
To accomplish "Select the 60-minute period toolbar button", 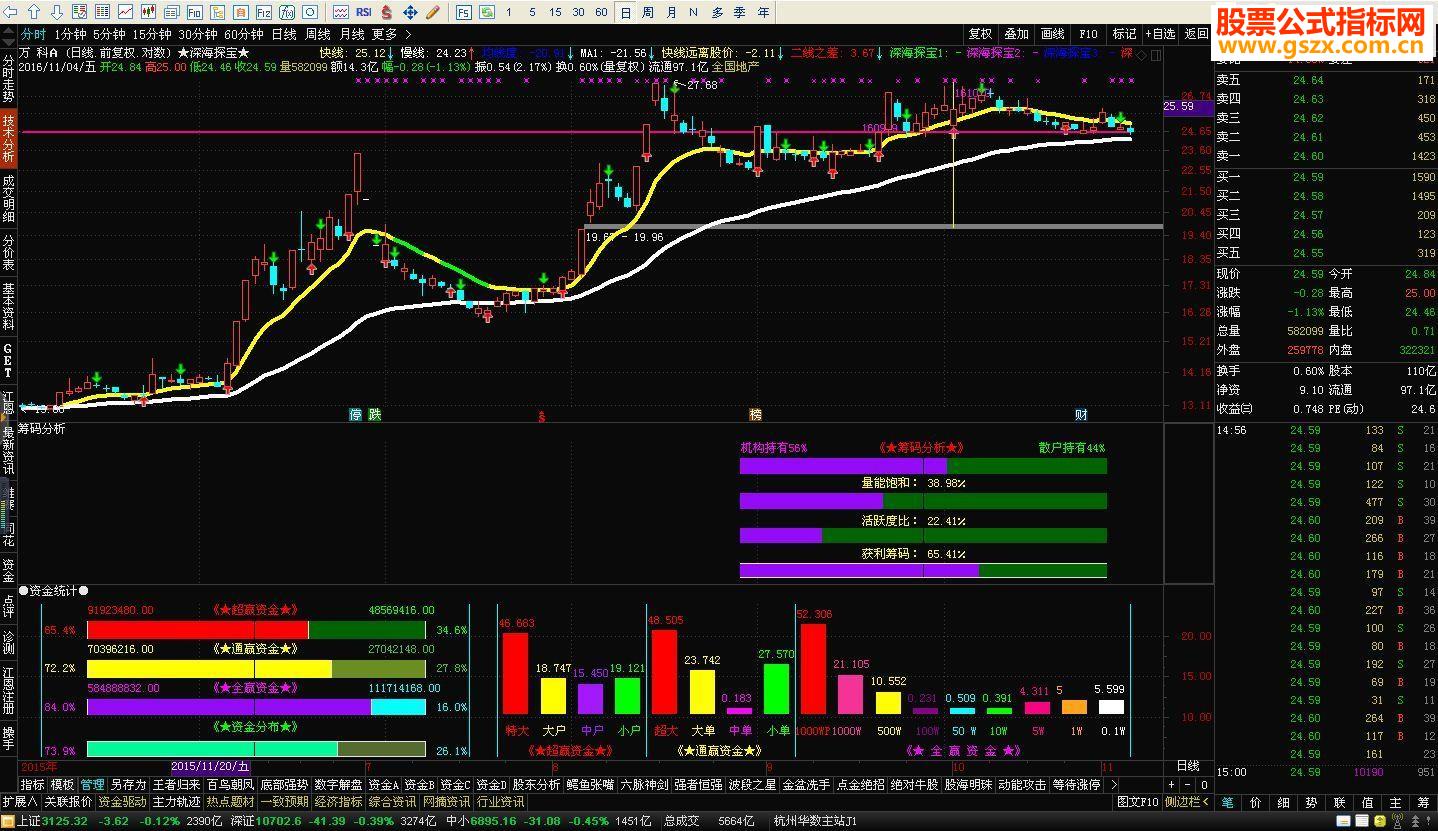I will point(600,12).
